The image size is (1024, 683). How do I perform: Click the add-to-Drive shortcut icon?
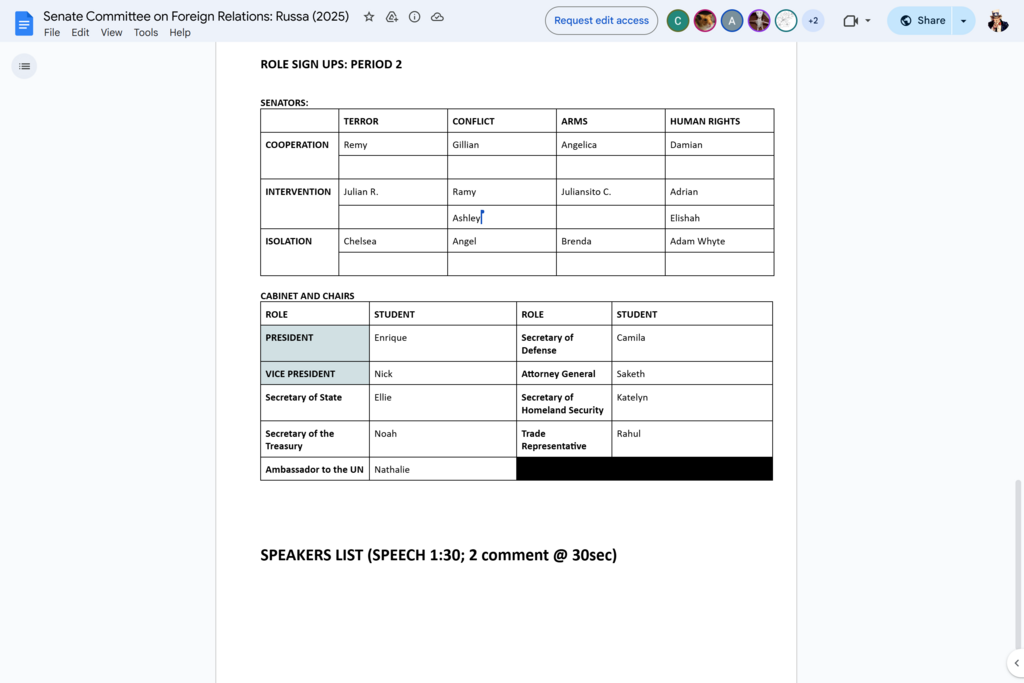[x=392, y=17]
